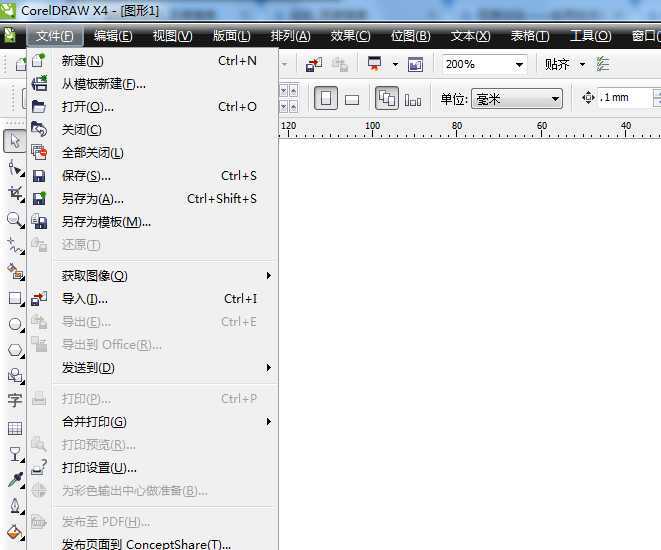Expand the 发送到(D) submenu

tap(165, 368)
